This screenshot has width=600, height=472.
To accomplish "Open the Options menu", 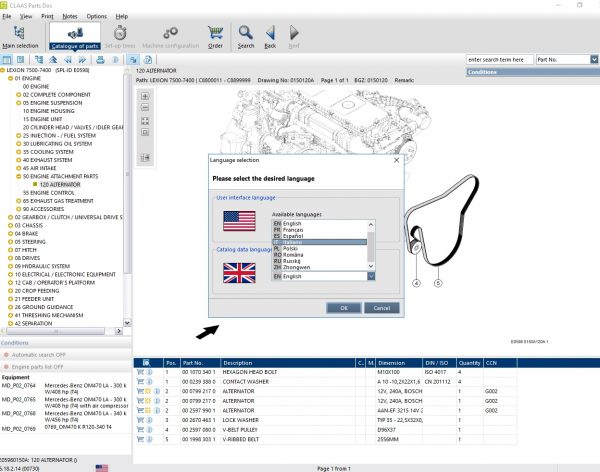I will 96,17.
